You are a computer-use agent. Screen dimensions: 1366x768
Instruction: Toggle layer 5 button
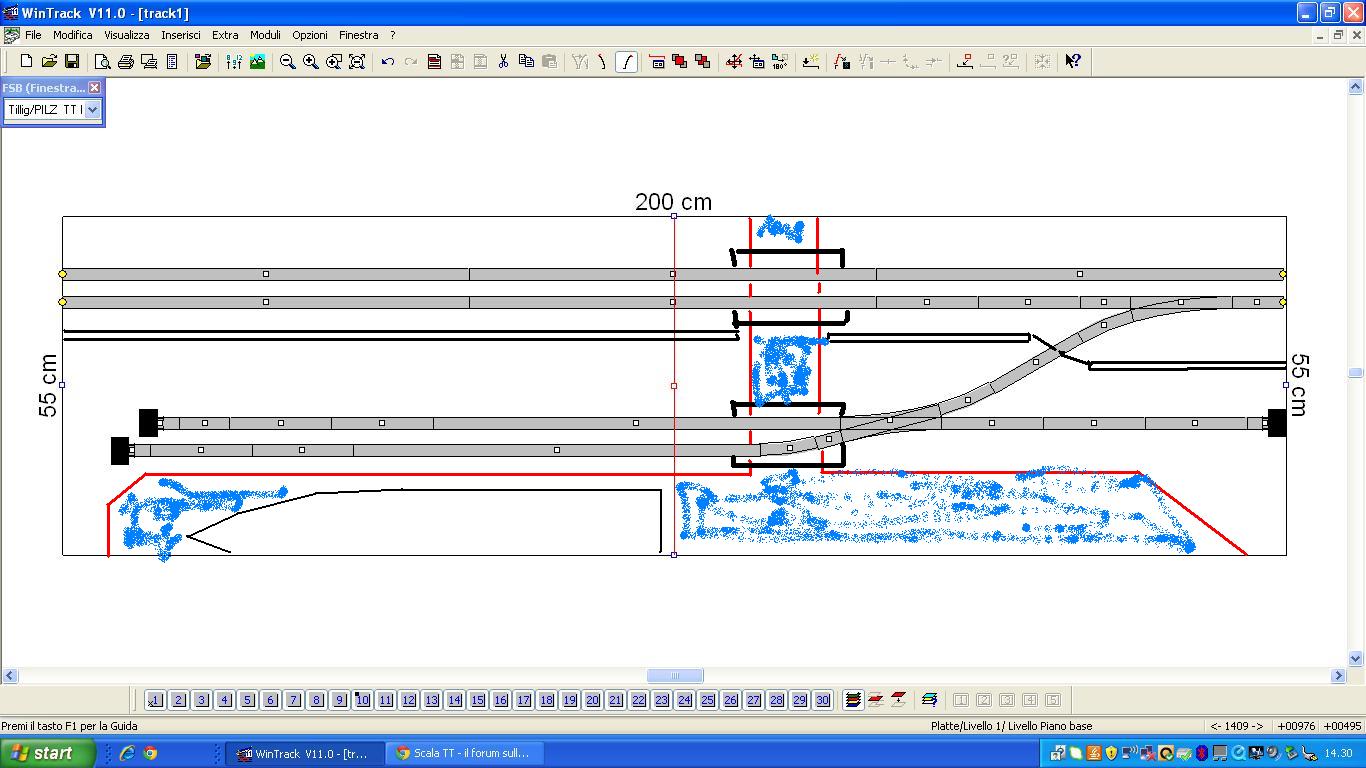(x=247, y=700)
